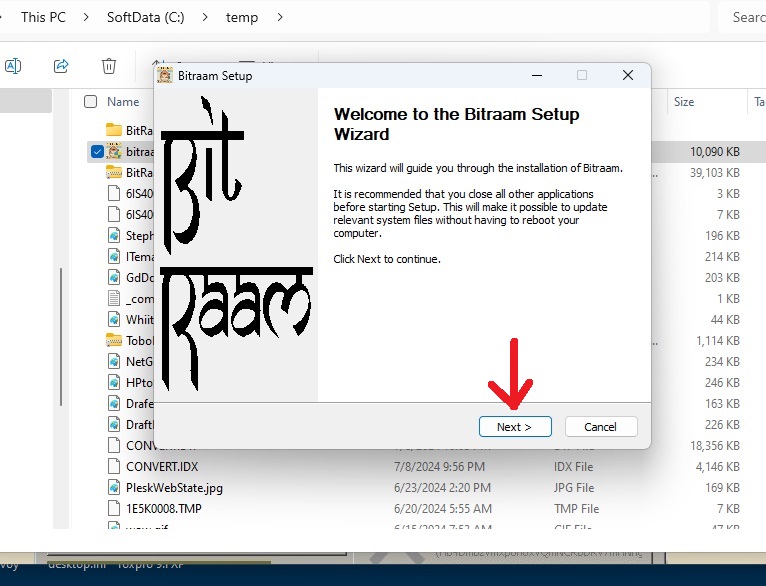The height and width of the screenshot is (586, 766).
Task: Click the Tobol zipped folder icon
Action: [x=114, y=340]
